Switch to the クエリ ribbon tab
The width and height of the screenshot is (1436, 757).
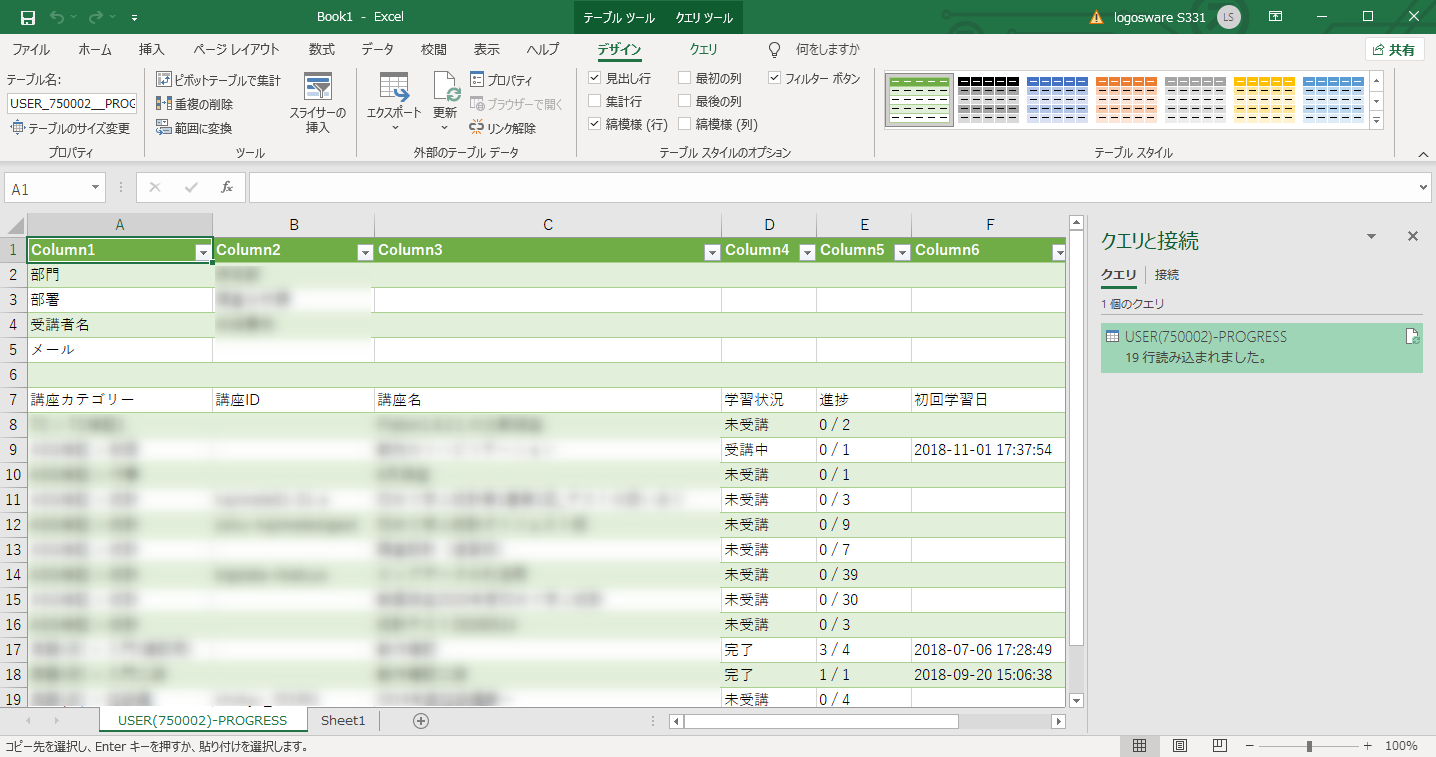pos(704,49)
